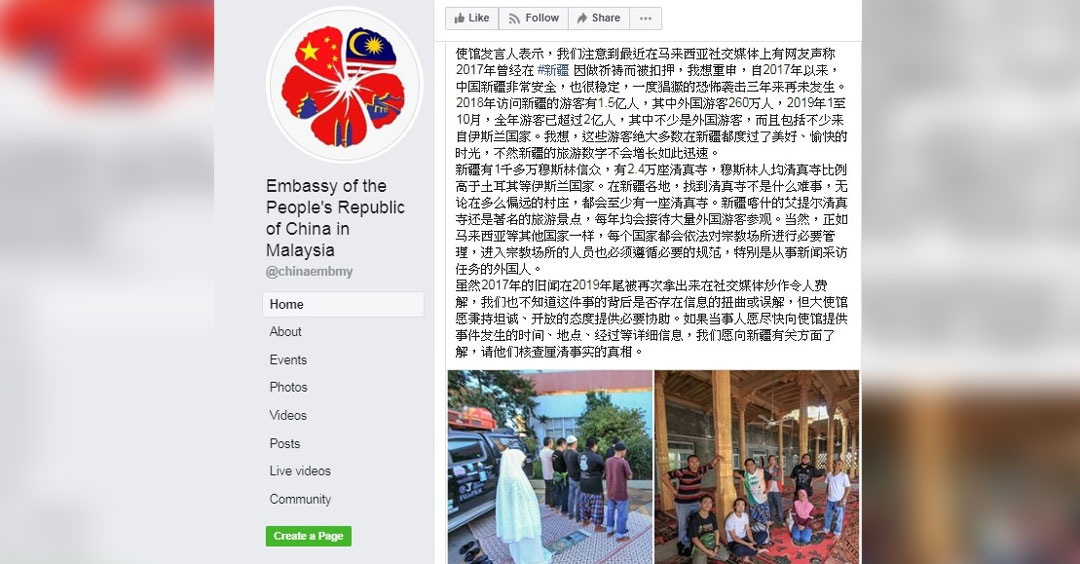Open the outdoor prayer group photo
Screen dimensions: 1080x564
pos(550,467)
